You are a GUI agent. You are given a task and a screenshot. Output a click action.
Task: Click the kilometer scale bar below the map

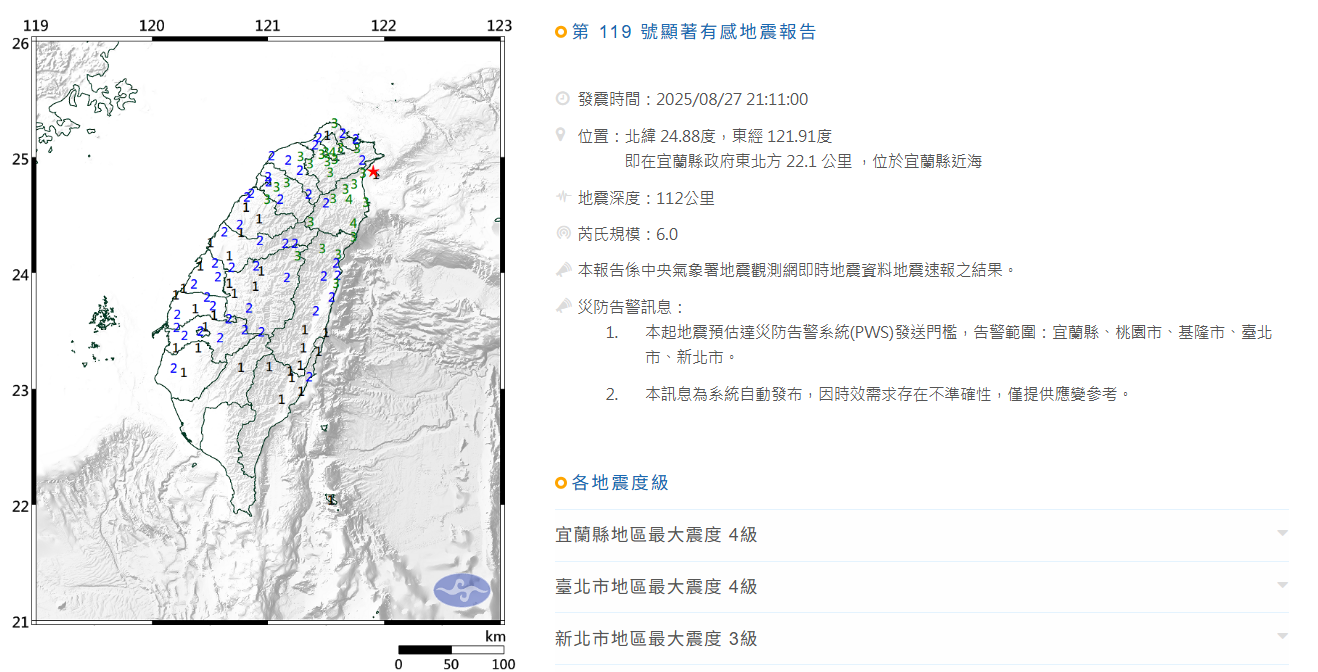click(x=450, y=650)
